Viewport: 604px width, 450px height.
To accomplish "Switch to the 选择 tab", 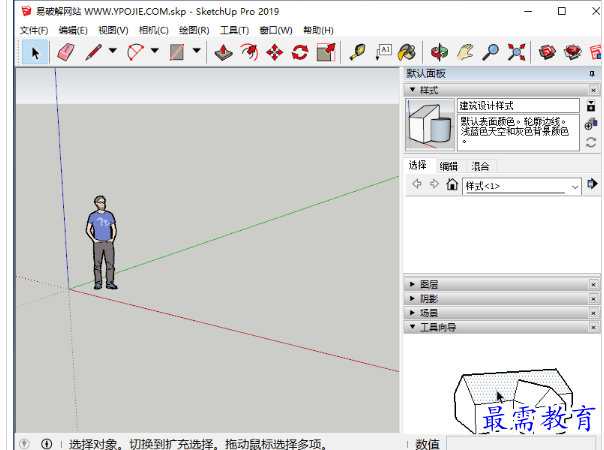I will [418, 165].
